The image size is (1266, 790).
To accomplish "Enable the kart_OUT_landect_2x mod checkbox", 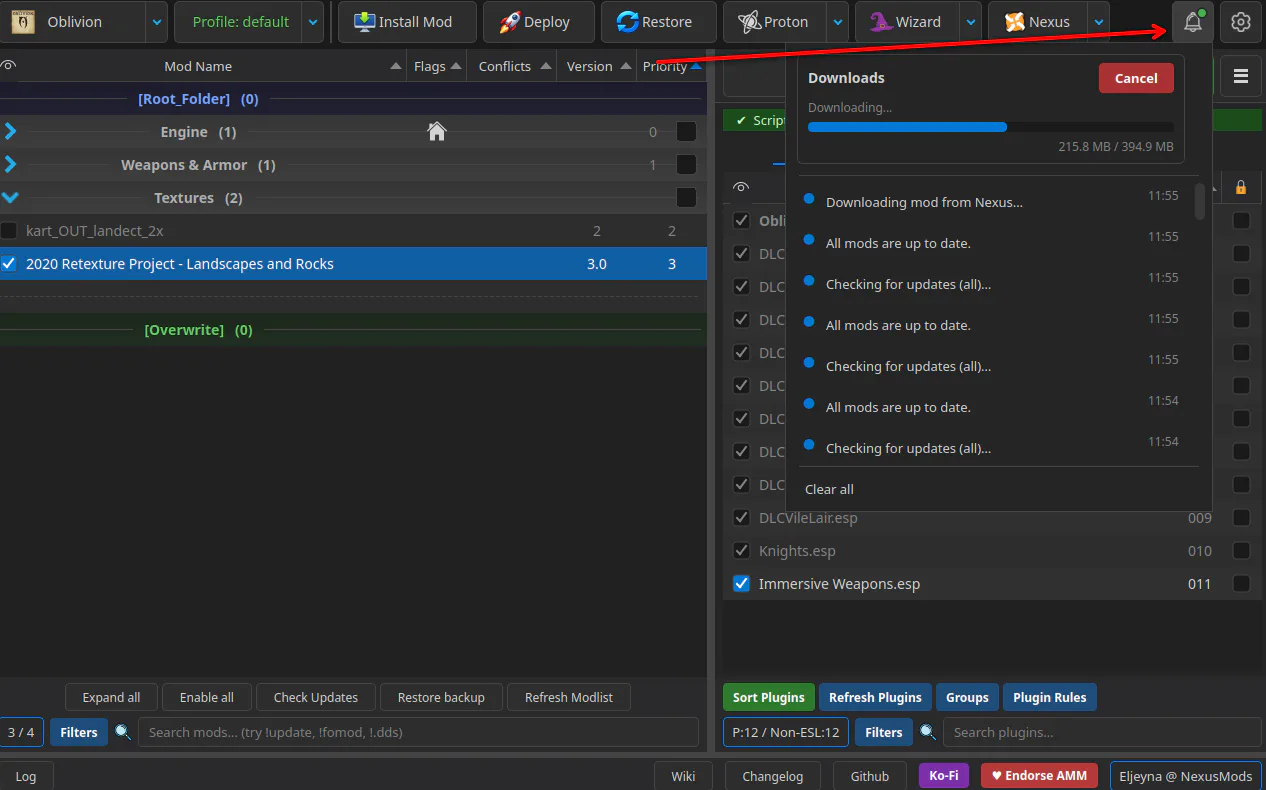I will [9, 231].
